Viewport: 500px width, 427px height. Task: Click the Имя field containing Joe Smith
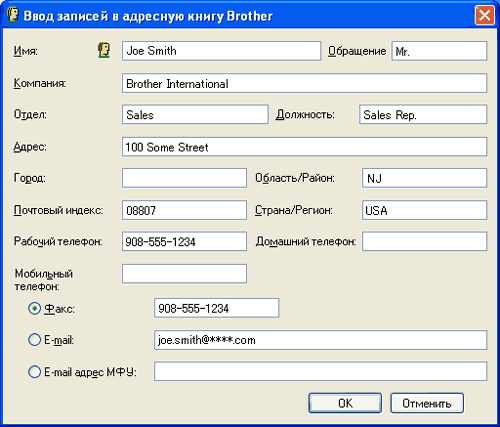tap(221, 51)
